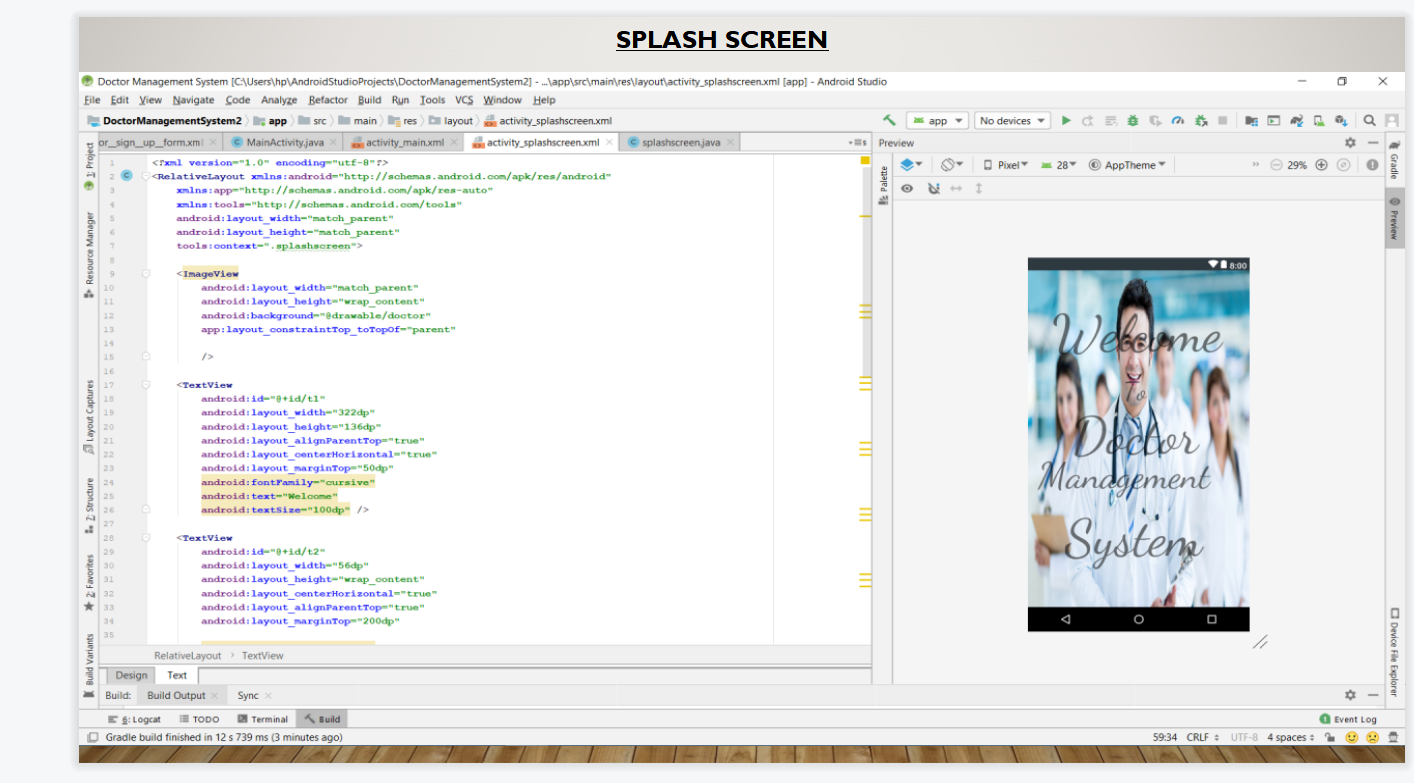
Task: Switch to the Design editor tab
Action: pos(131,675)
